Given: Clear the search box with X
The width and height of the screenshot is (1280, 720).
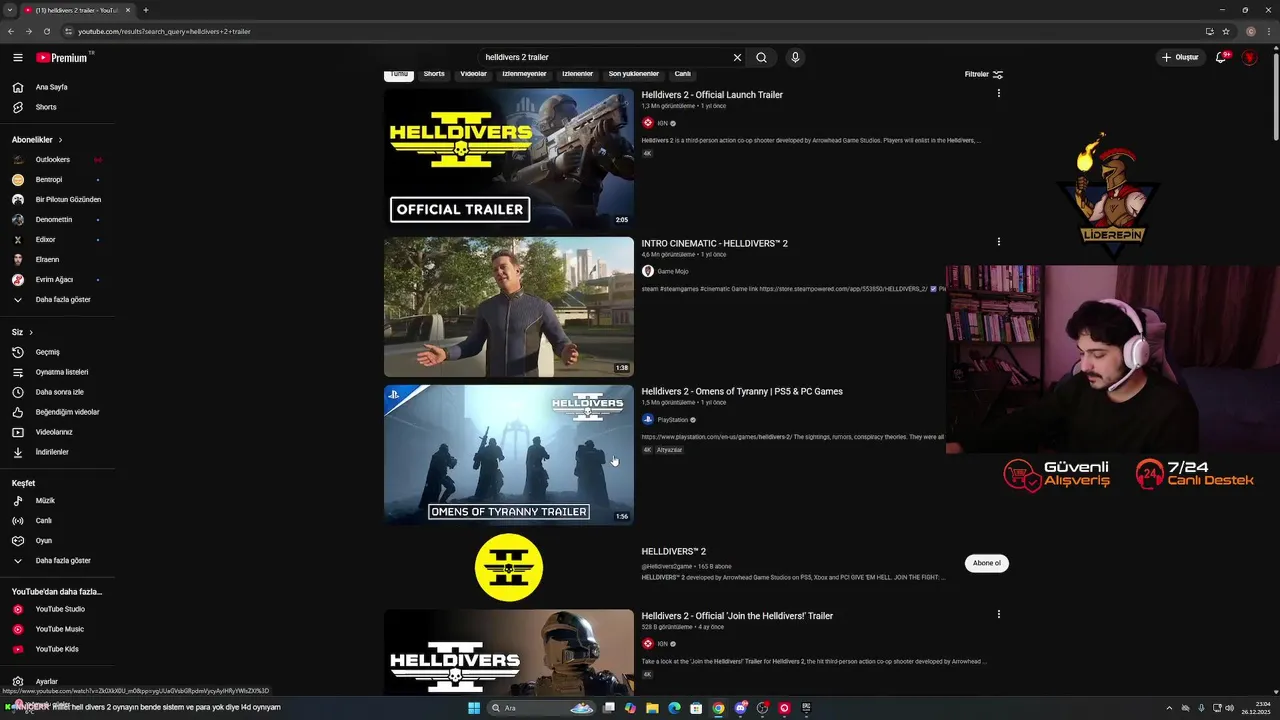Looking at the screenshot, I should point(738,57).
